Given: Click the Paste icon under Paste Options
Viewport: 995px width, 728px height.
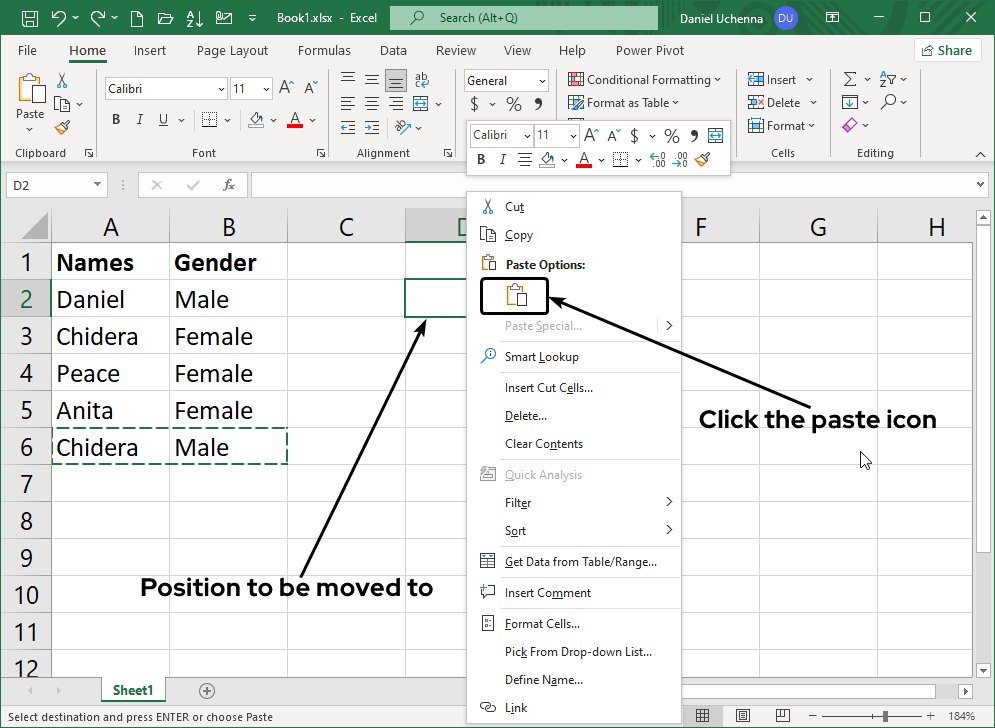Looking at the screenshot, I should pyautogui.click(x=515, y=295).
